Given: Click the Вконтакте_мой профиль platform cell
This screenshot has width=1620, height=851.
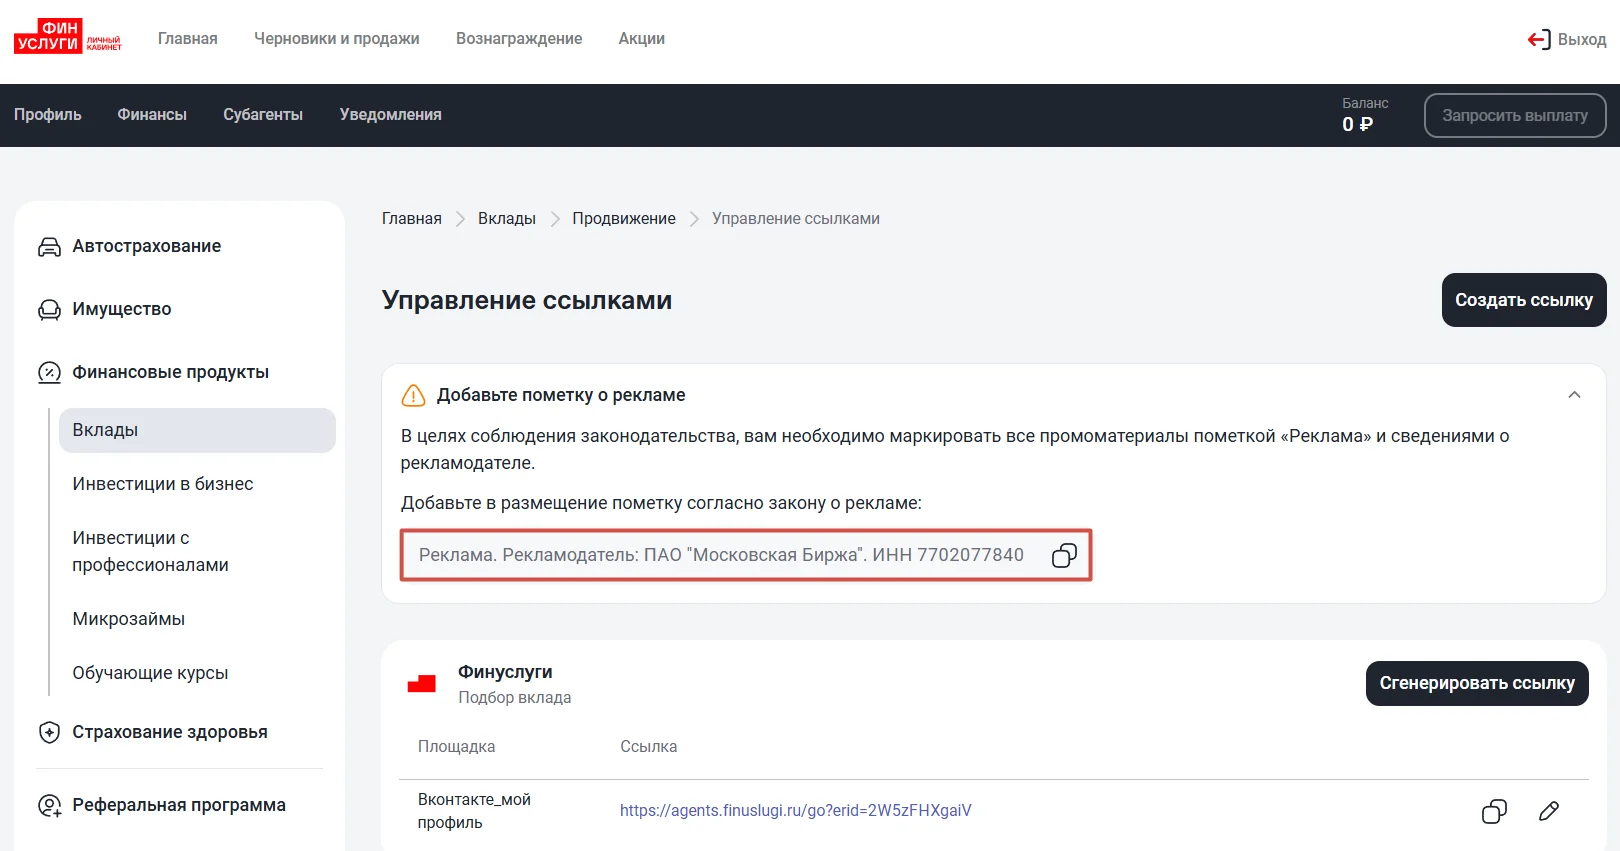Looking at the screenshot, I should click(474, 811).
